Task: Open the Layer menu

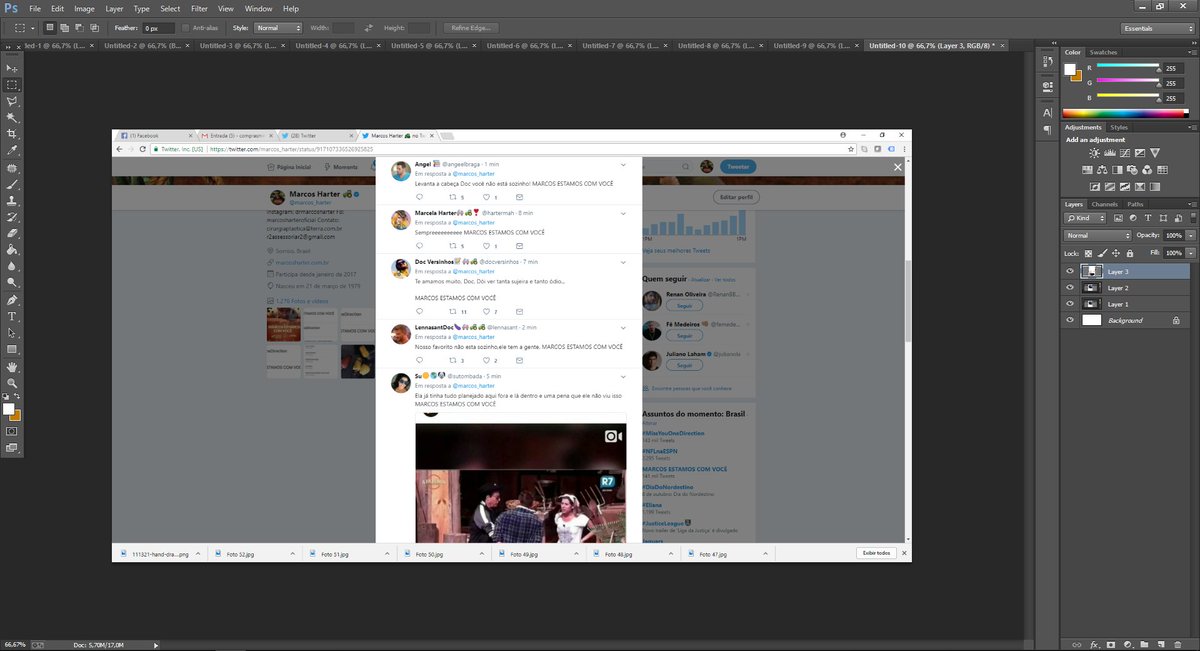Action: click(115, 8)
